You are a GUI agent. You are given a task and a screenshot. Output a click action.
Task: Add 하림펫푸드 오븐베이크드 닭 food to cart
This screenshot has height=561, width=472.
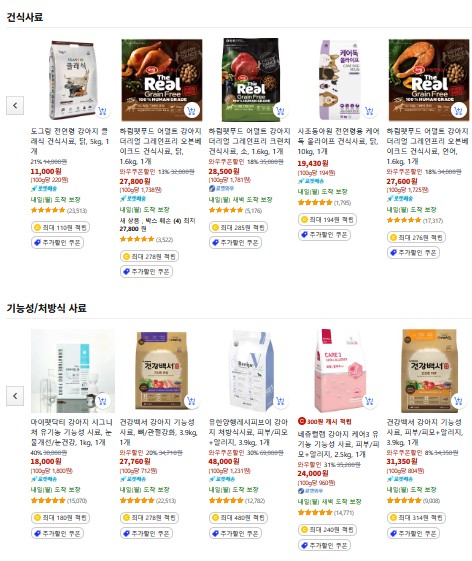point(191,111)
